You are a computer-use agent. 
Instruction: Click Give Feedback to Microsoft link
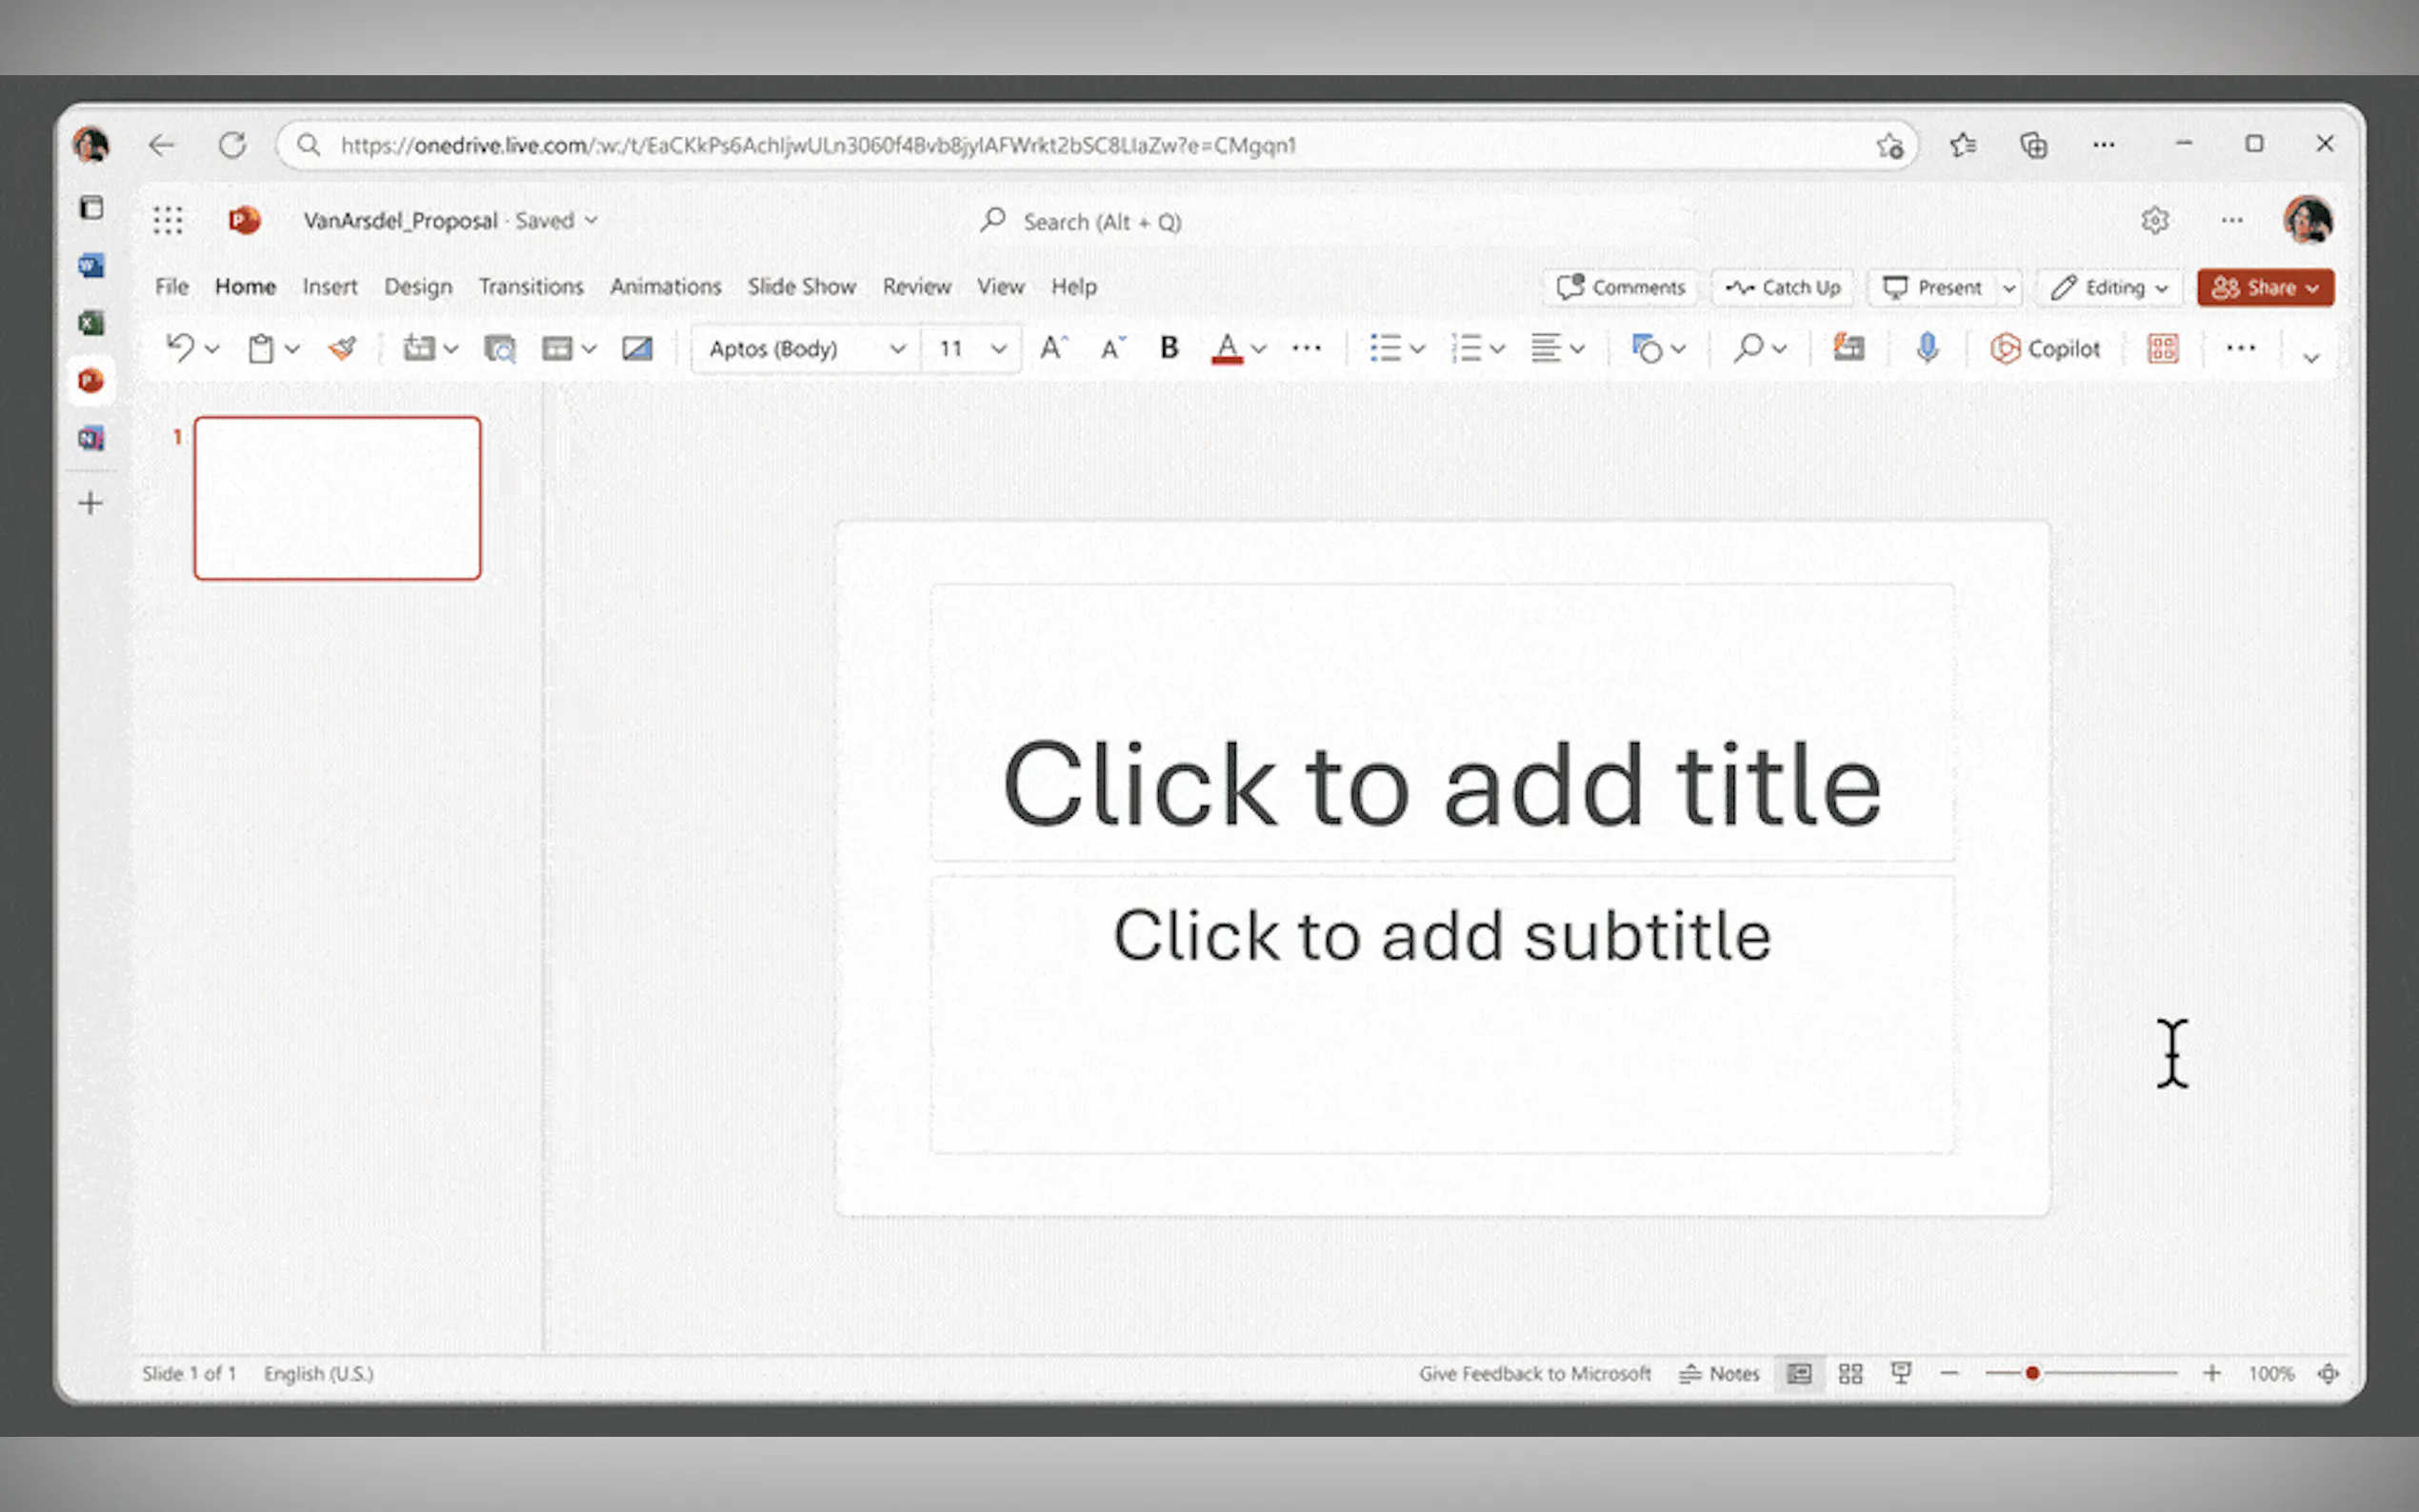(1534, 1373)
